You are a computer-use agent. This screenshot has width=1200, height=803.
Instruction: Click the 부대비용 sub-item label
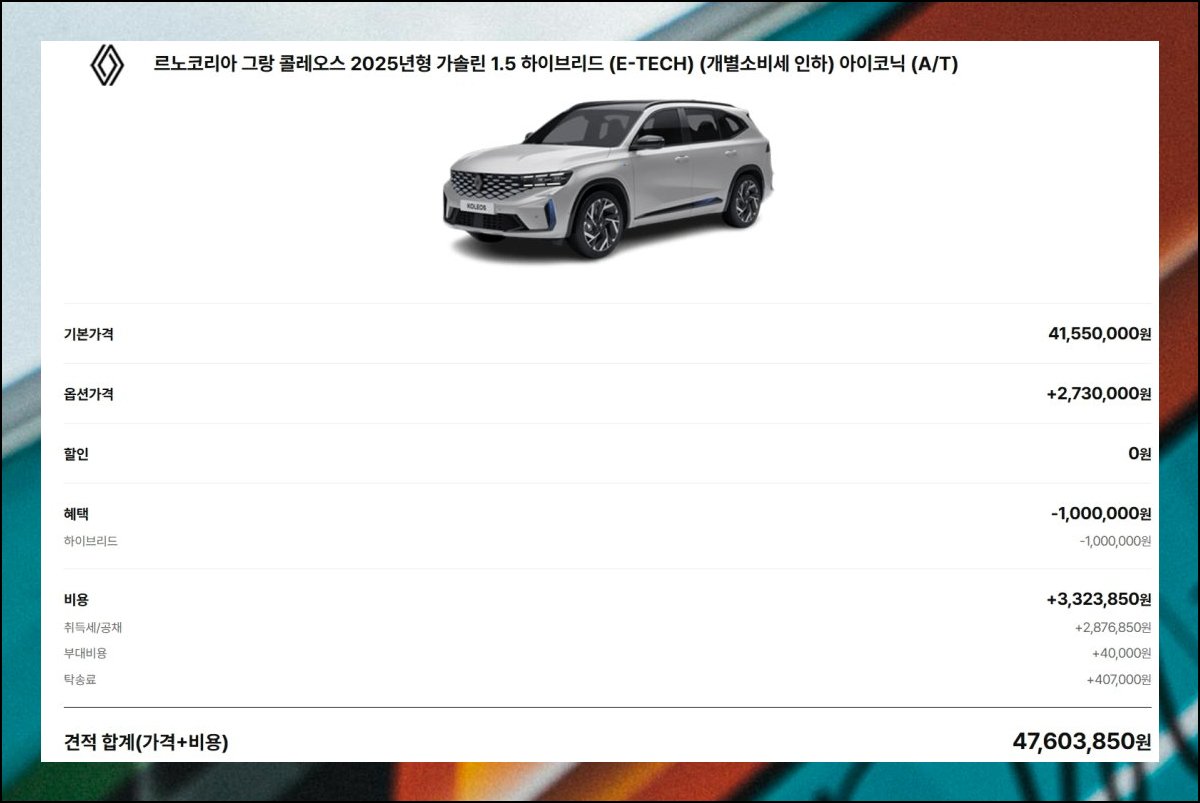(85, 653)
